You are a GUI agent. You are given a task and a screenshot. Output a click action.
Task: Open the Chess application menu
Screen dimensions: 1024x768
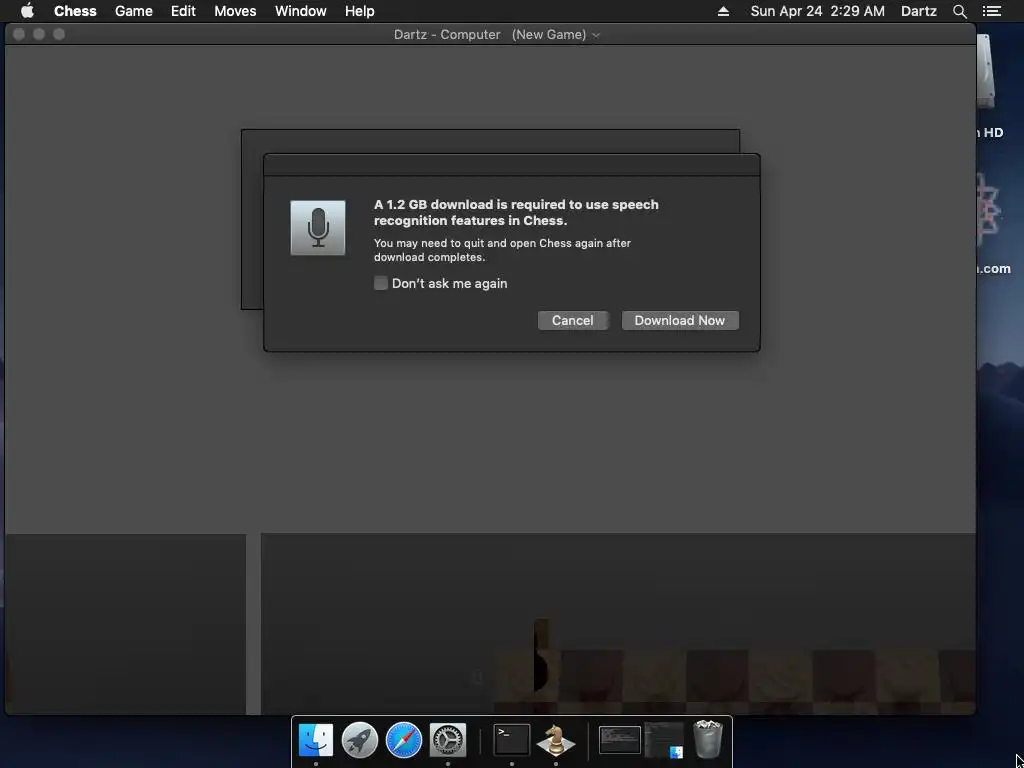[x=75, y=11]
